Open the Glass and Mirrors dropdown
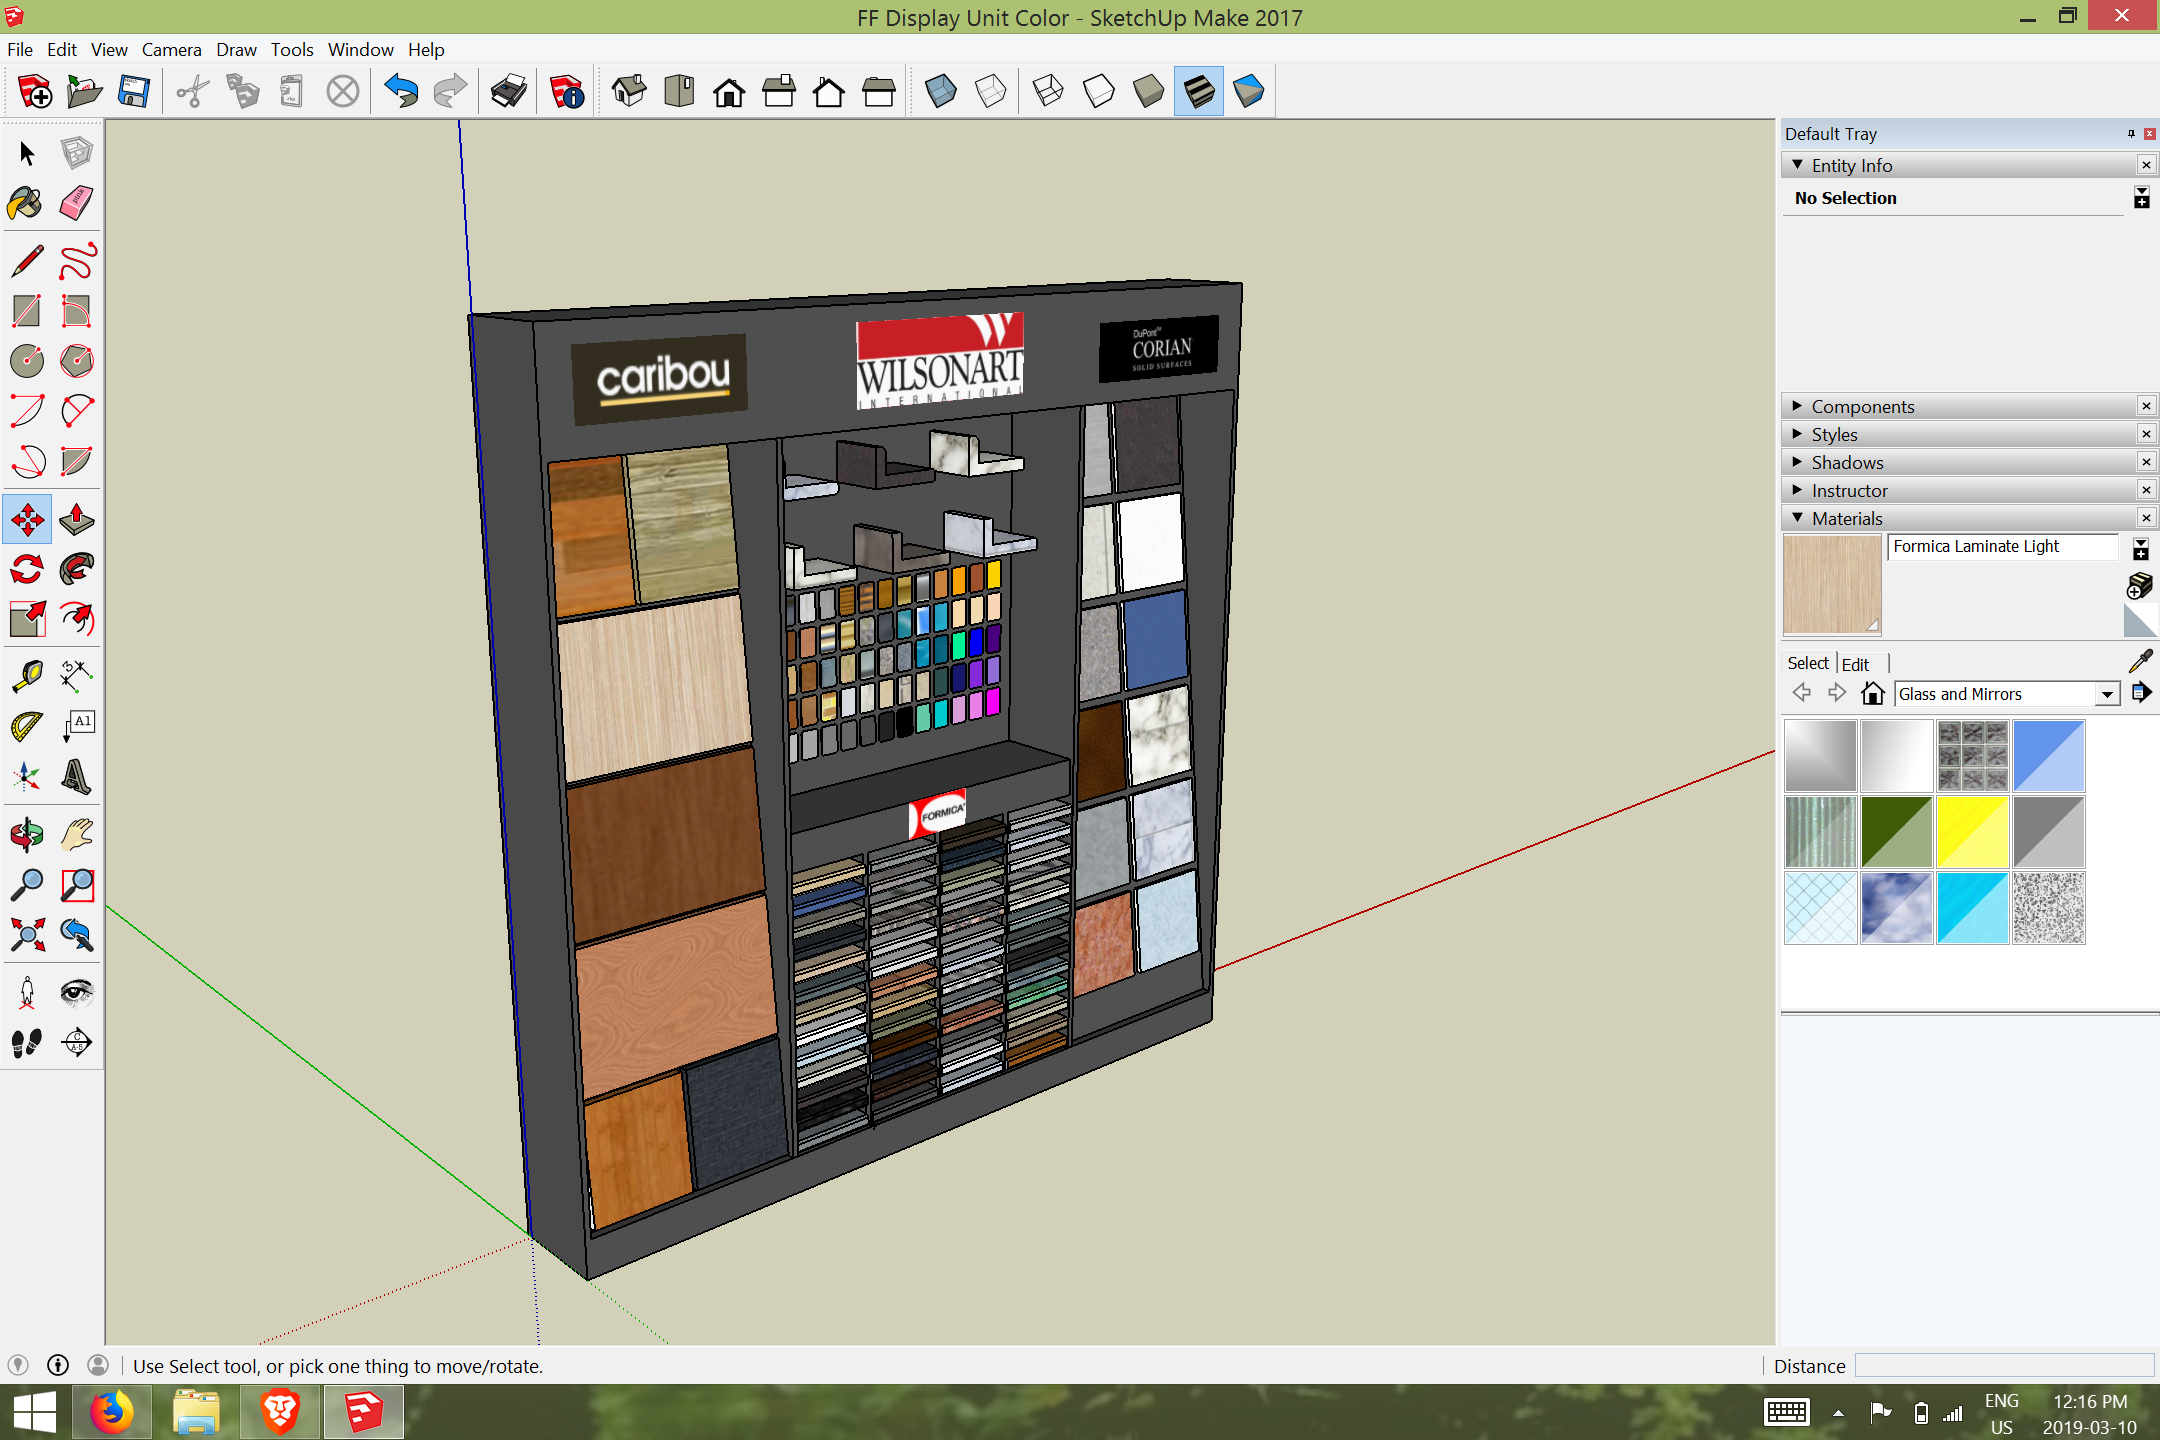The width and height of the screenshot is (2160, 1440). point(2107,694)
